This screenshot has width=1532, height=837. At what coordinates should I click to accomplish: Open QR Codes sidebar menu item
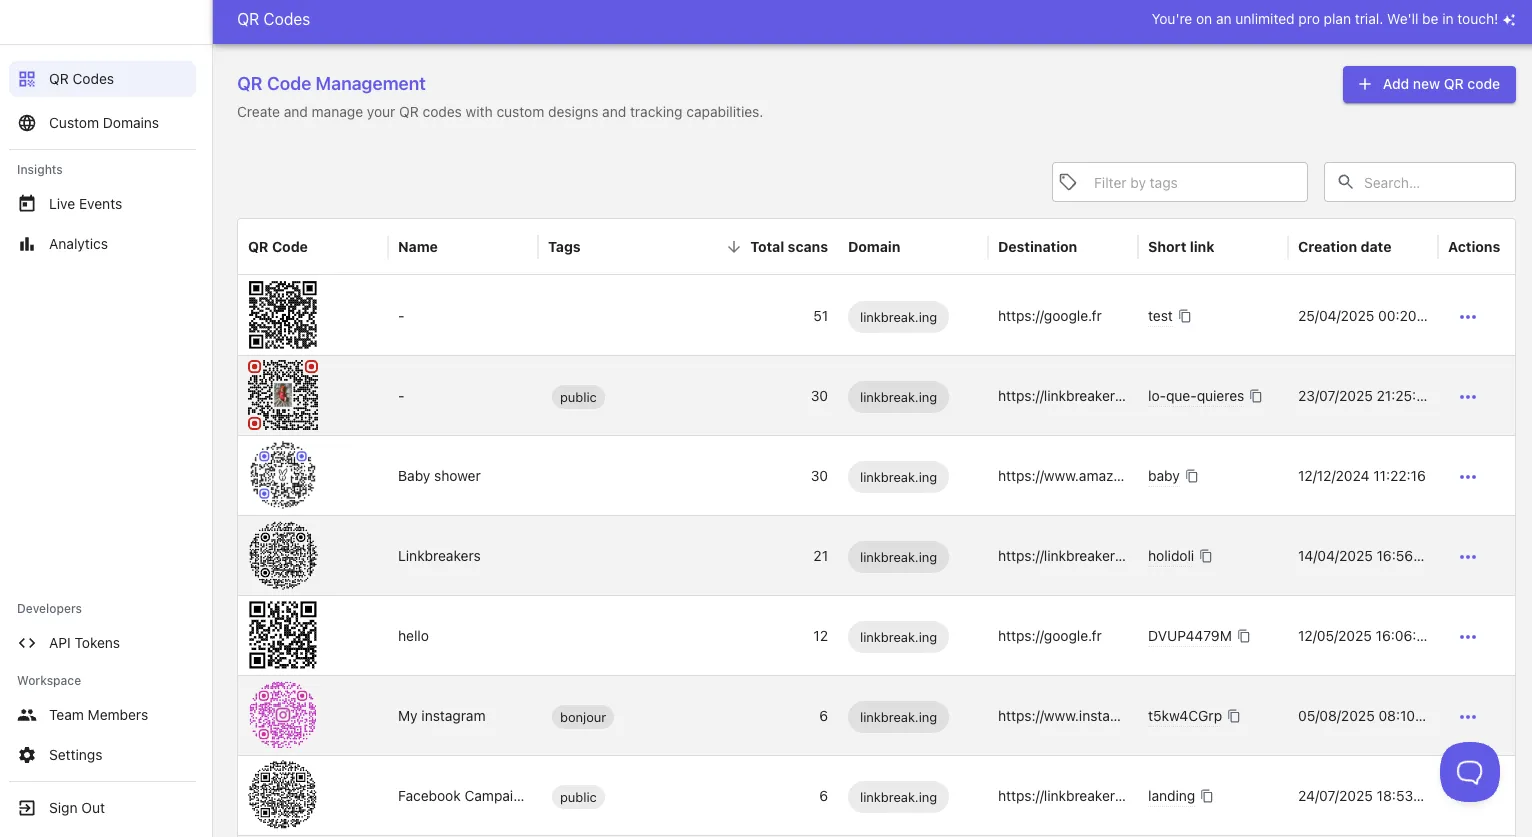coord(102,79)
